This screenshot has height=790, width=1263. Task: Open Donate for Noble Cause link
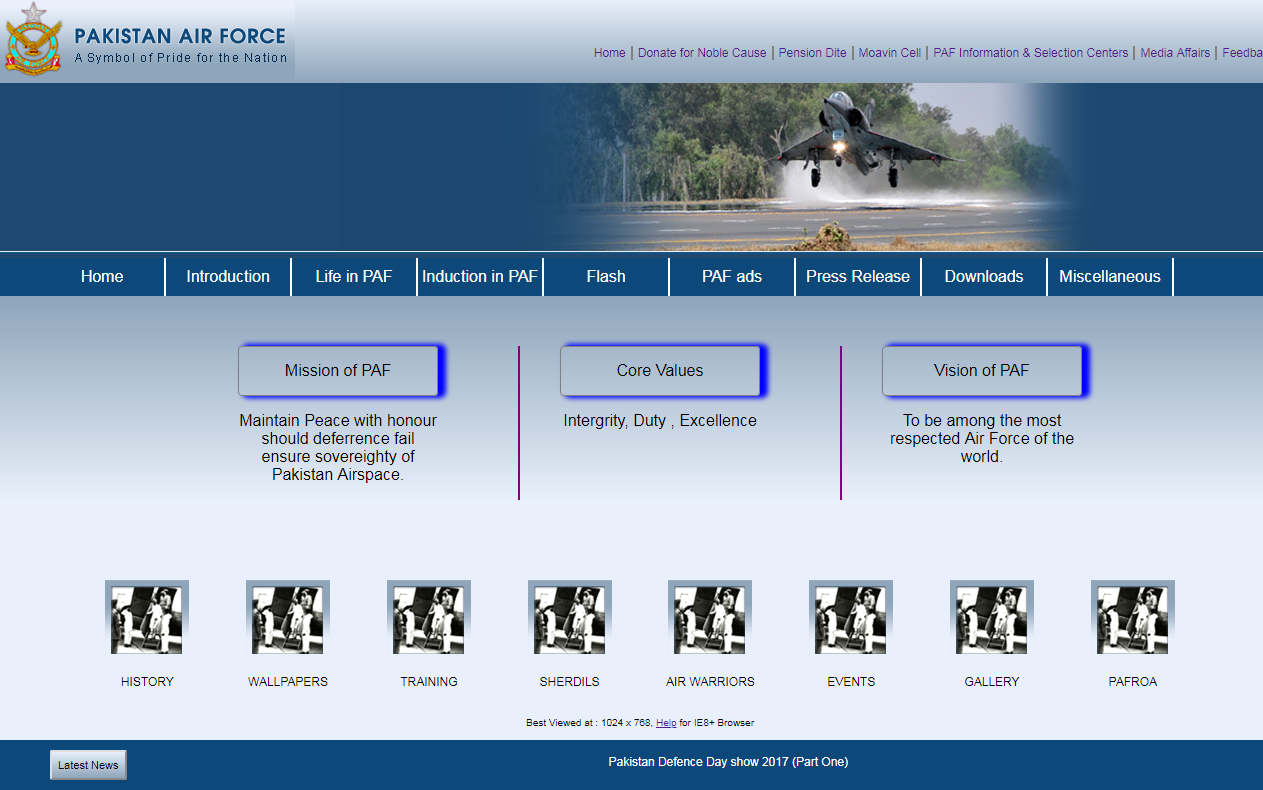pos(702,53)
